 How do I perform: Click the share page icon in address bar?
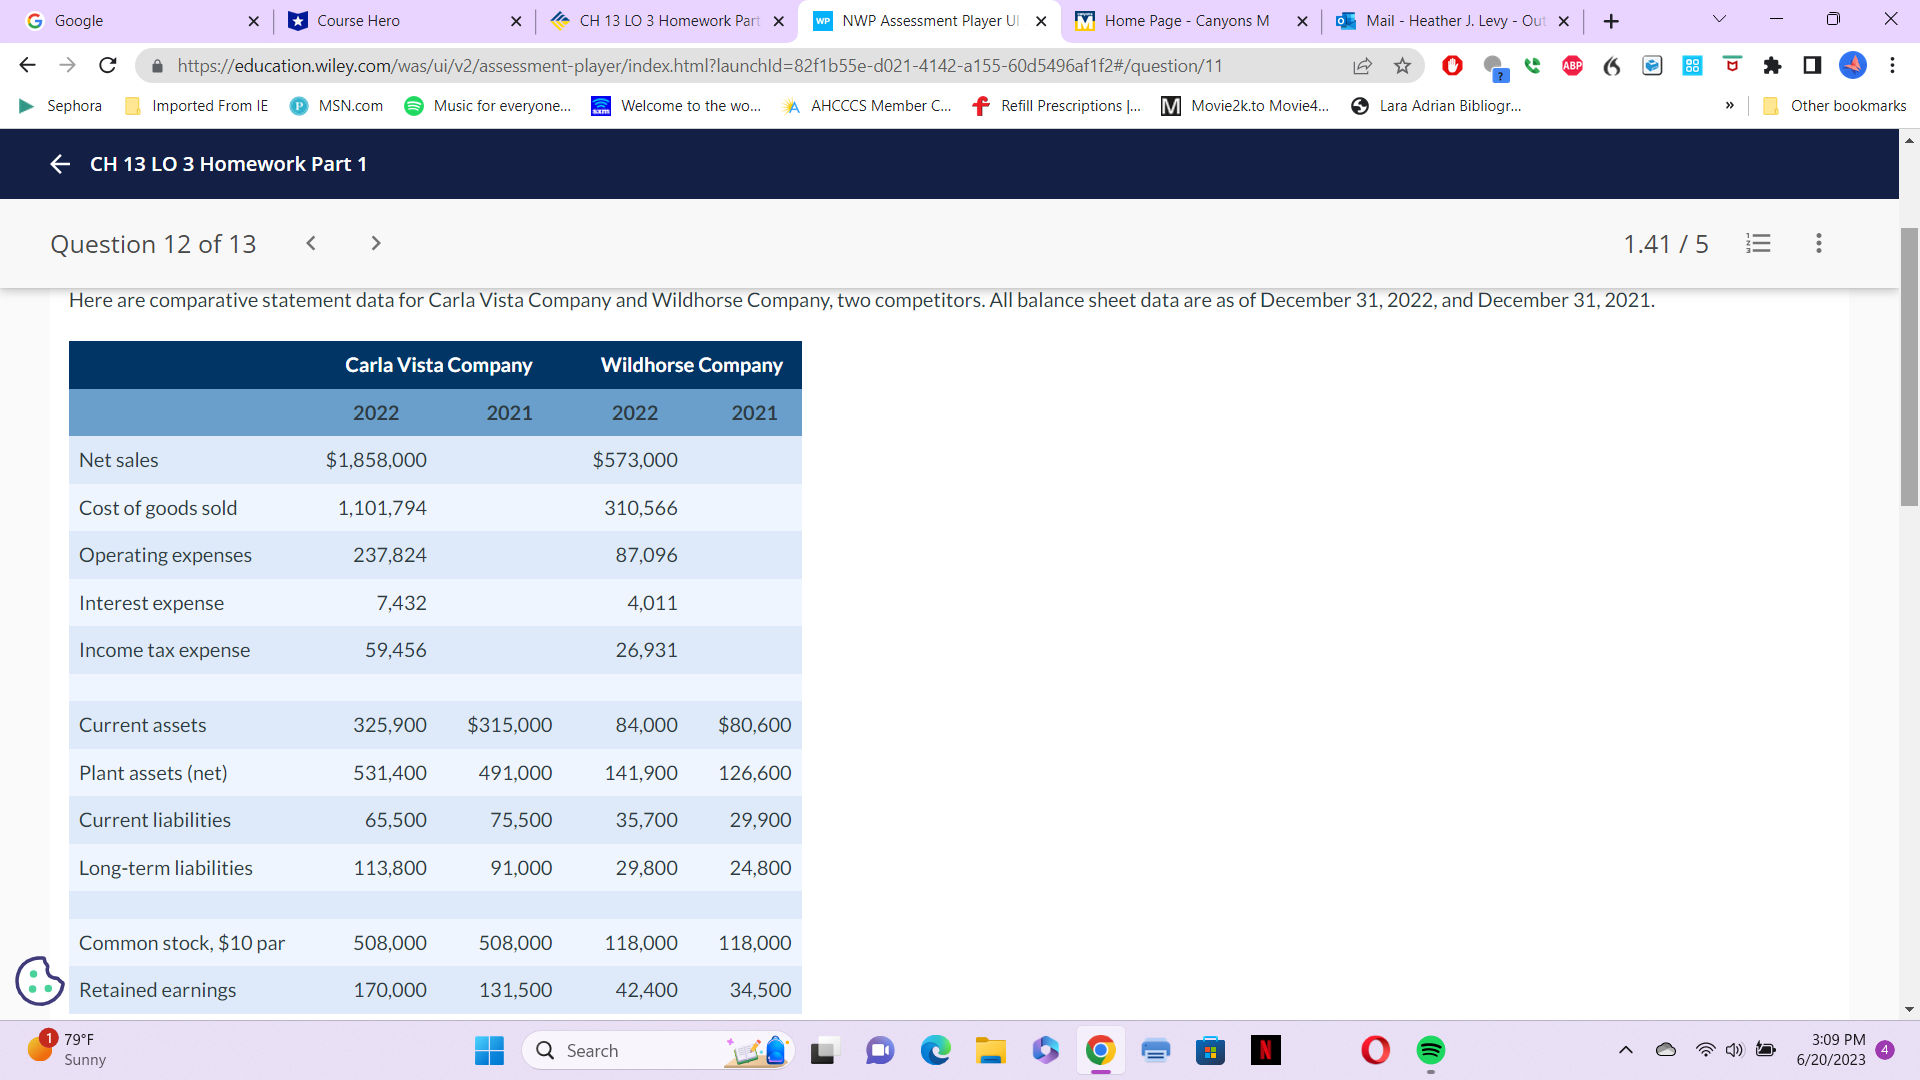tap(1362, 66)
